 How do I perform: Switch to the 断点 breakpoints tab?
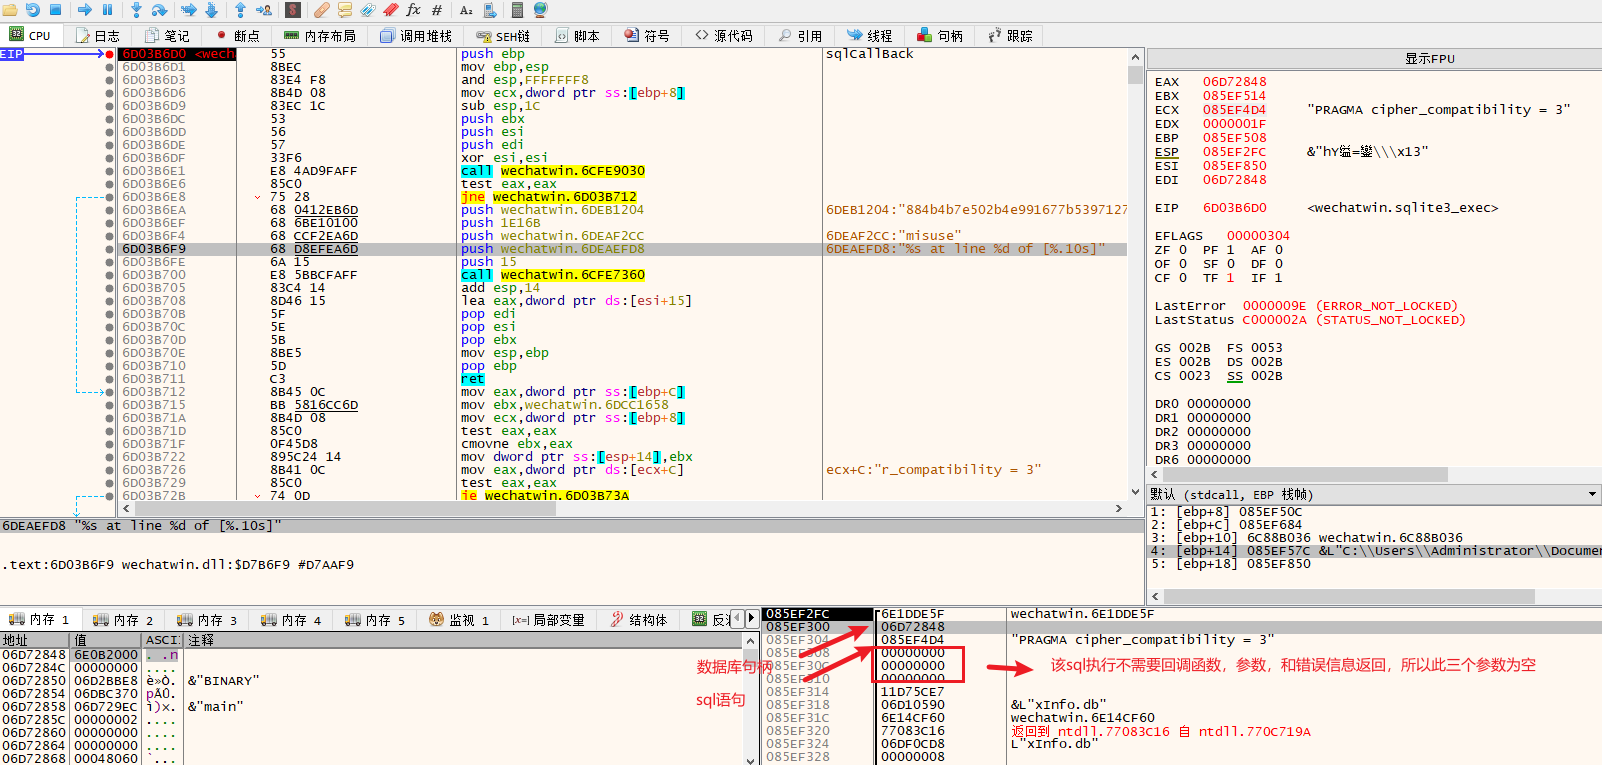(238, 36)
